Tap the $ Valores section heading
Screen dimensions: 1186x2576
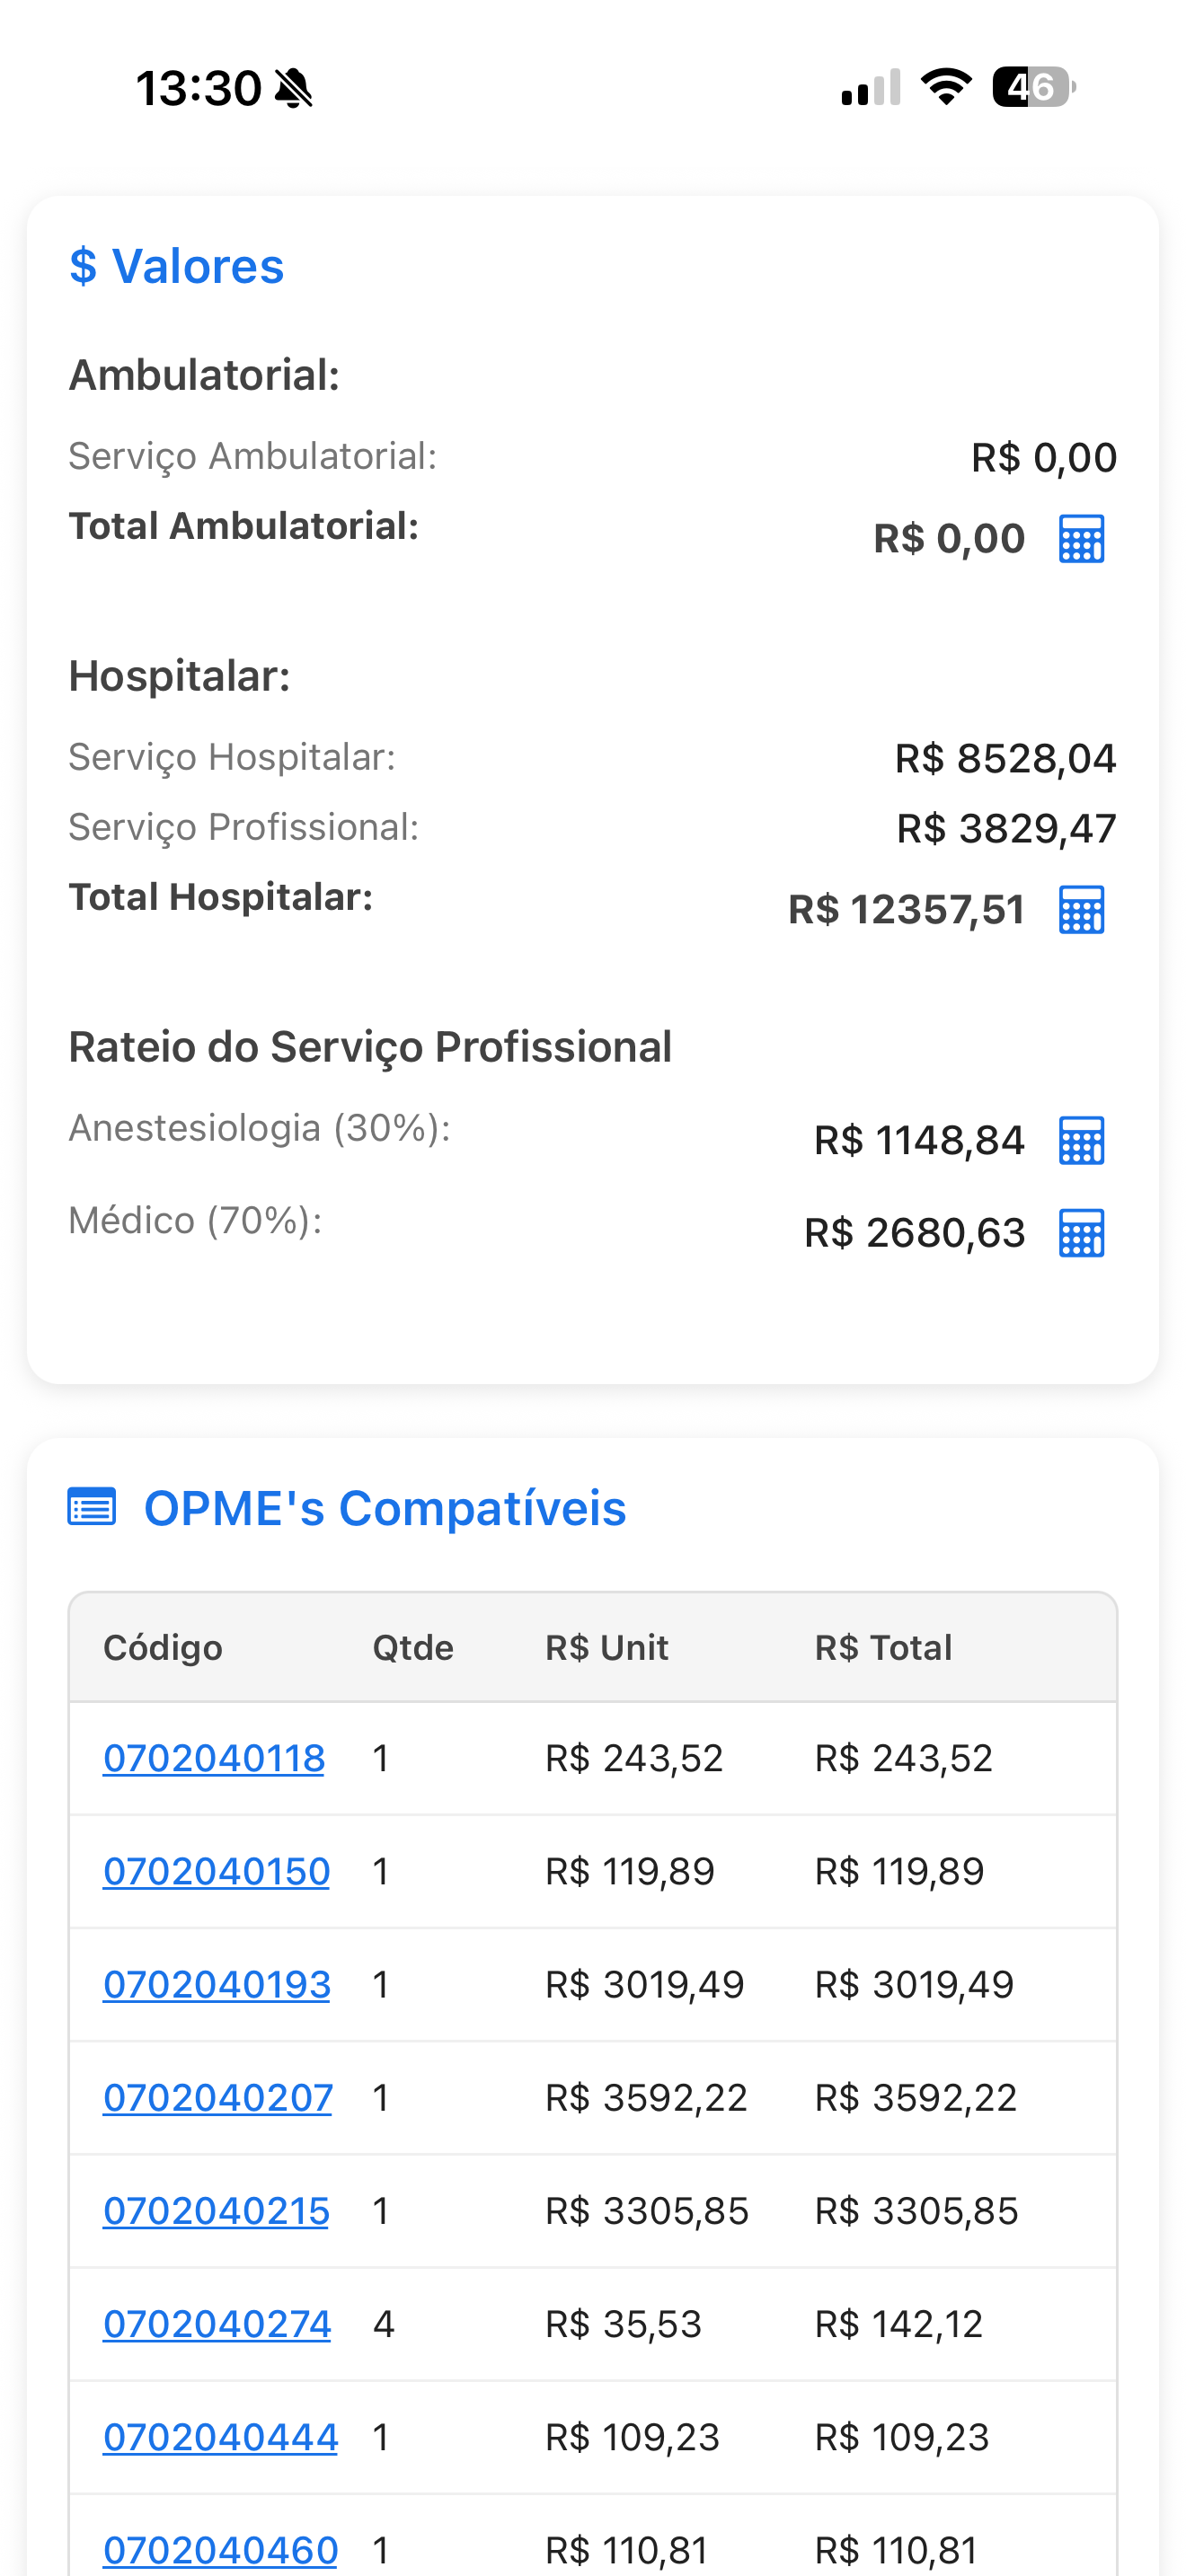tap(177, 266)
